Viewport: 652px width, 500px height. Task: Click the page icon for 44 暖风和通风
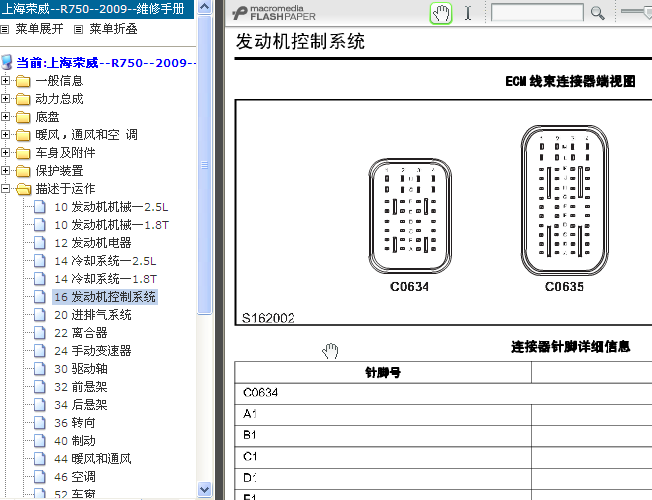tap(40, 458)
